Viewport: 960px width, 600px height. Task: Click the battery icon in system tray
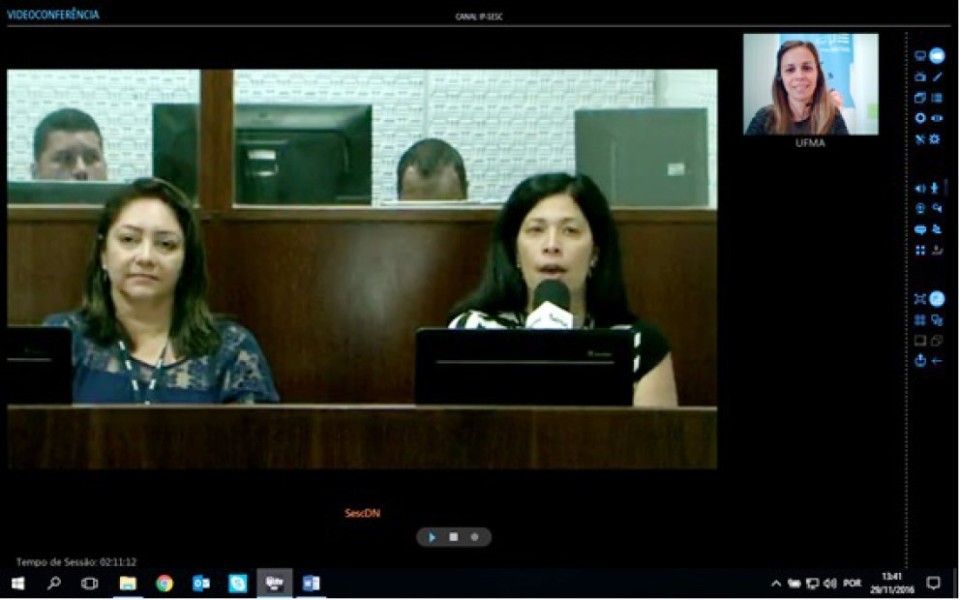[x=794, y=583]
